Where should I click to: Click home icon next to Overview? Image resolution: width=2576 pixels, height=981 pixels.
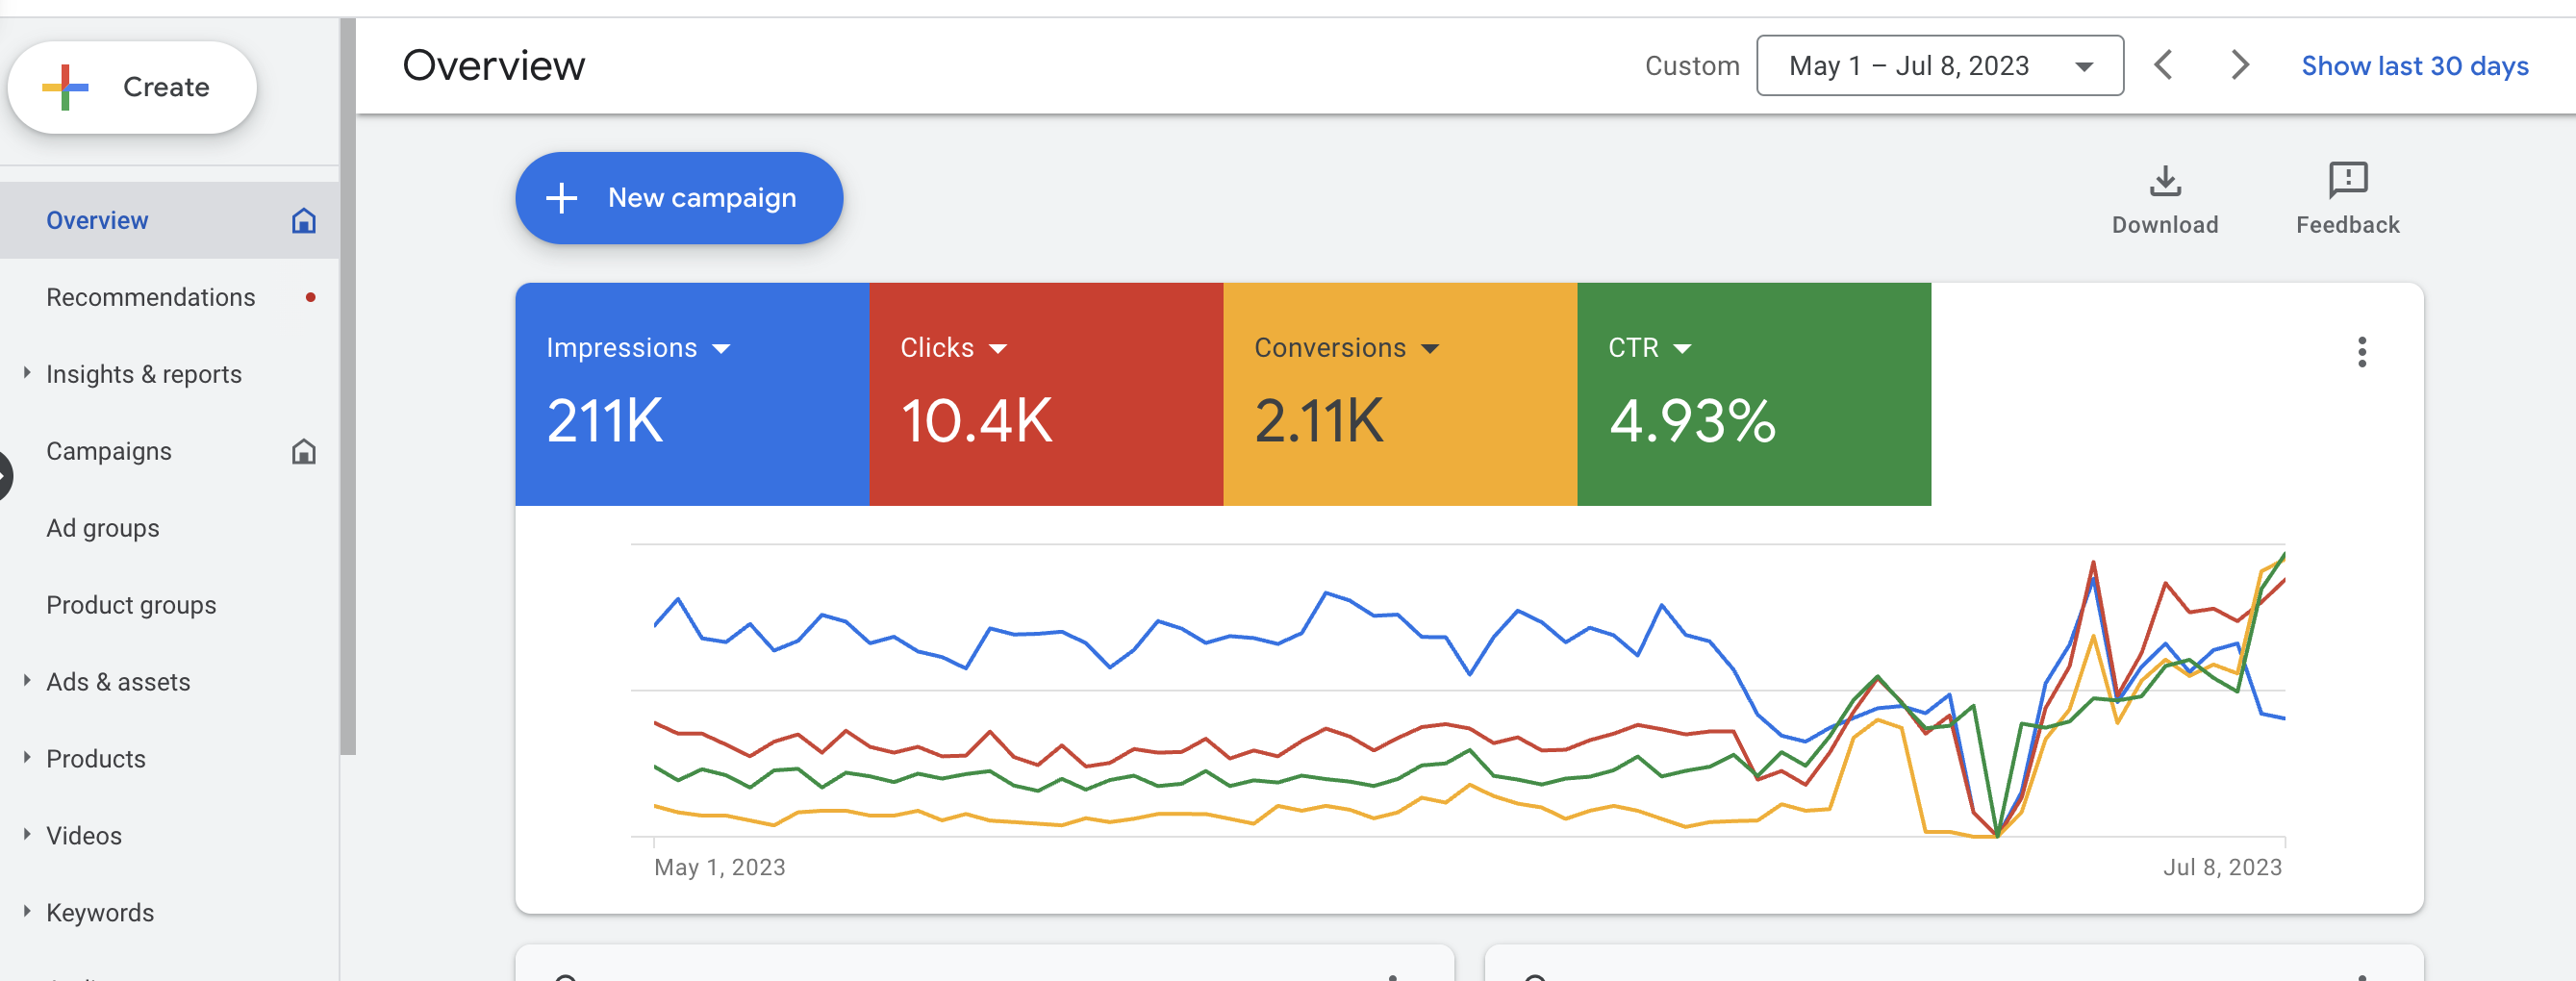click(304, 220)
